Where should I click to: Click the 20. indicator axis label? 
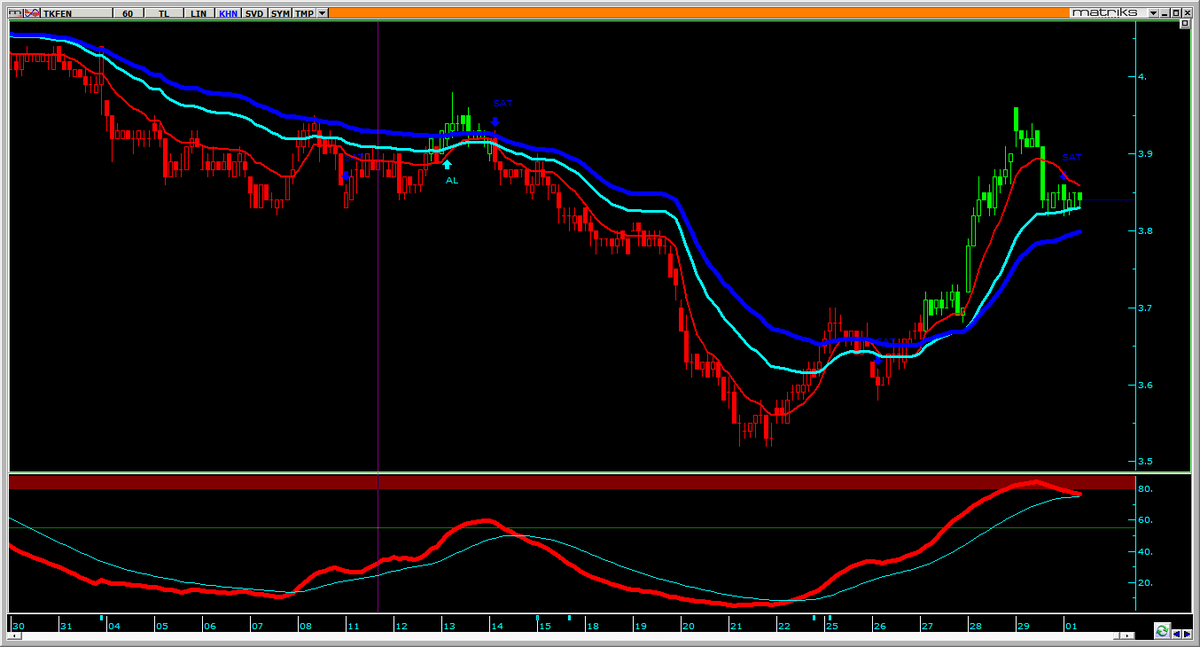click(x=1147, y=583)
